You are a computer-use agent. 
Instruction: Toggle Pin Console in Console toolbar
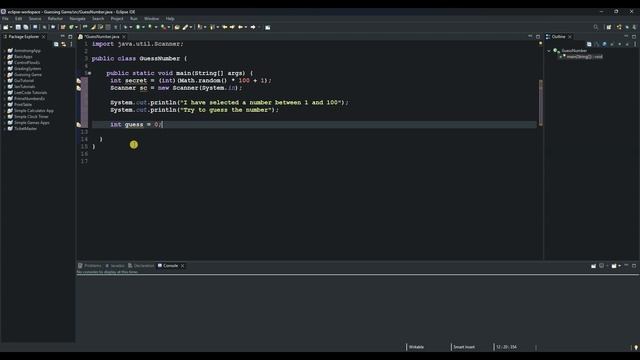click(x=593, y=266)
